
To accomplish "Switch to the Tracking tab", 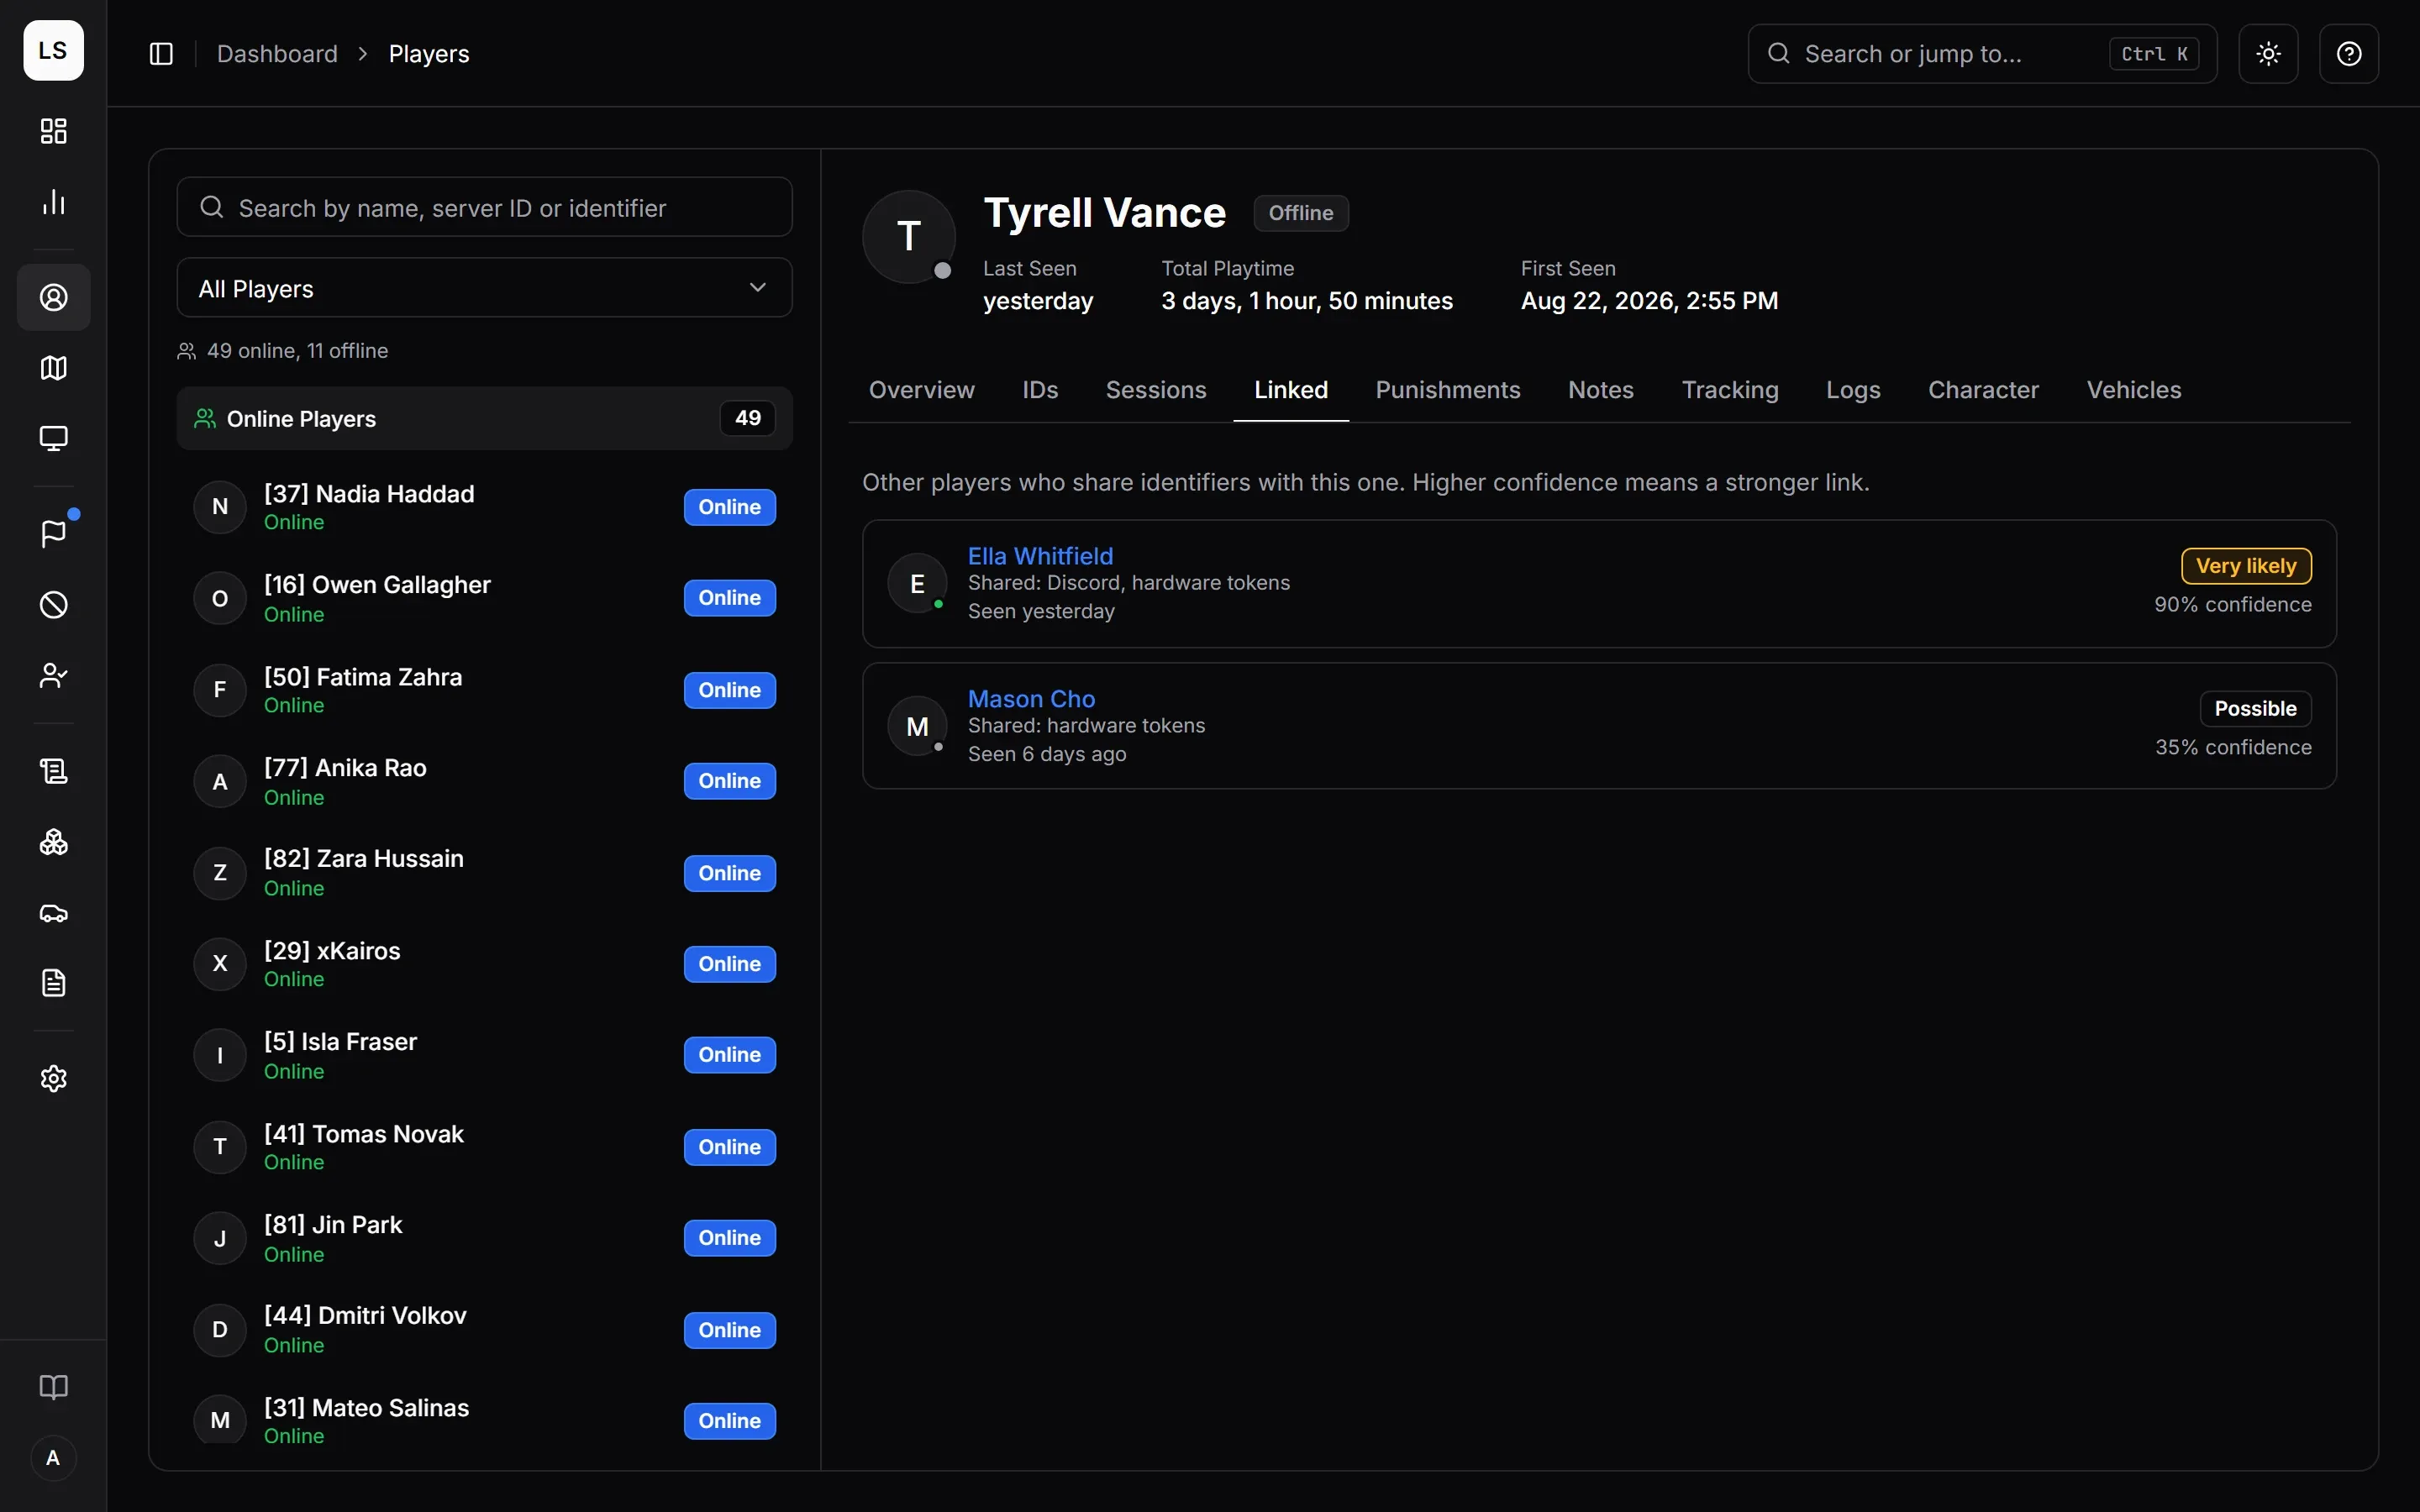I will point(1729,390).
